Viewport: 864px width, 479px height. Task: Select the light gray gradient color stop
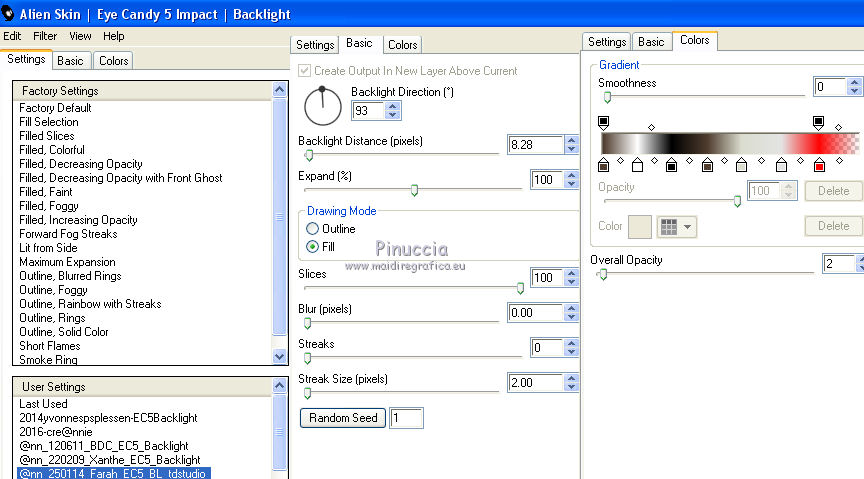point(781,165)
